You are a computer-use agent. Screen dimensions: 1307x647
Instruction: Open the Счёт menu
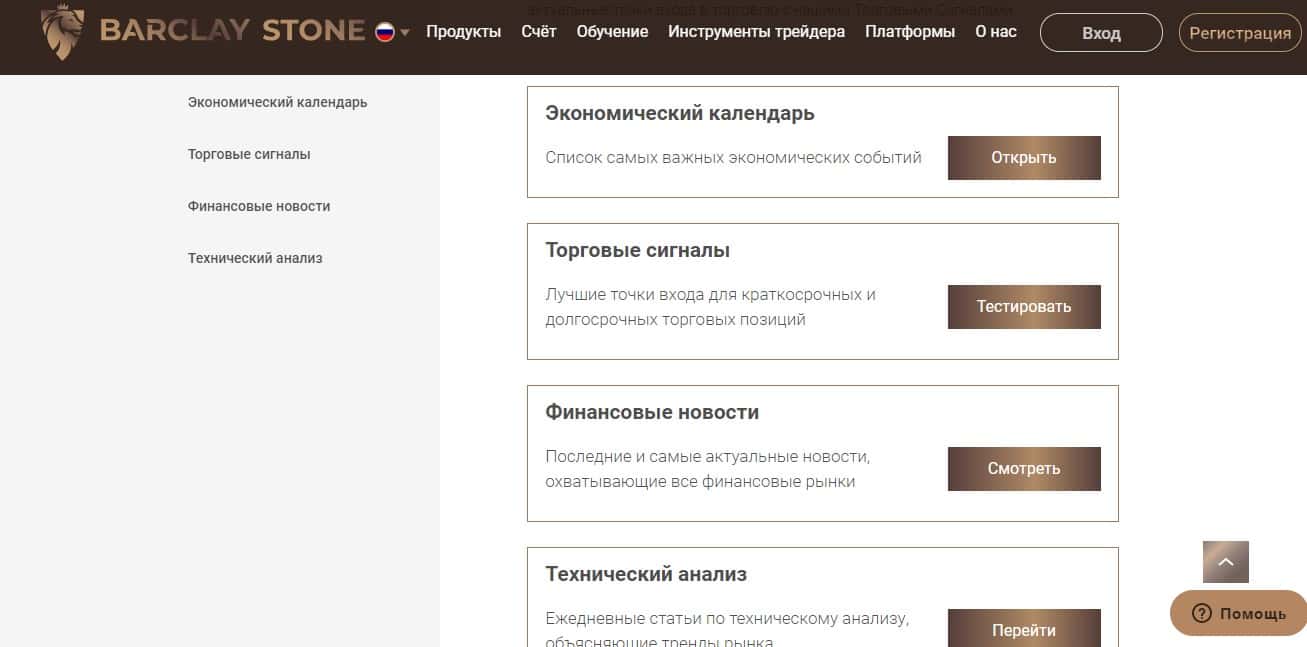[x=539, y=31]
